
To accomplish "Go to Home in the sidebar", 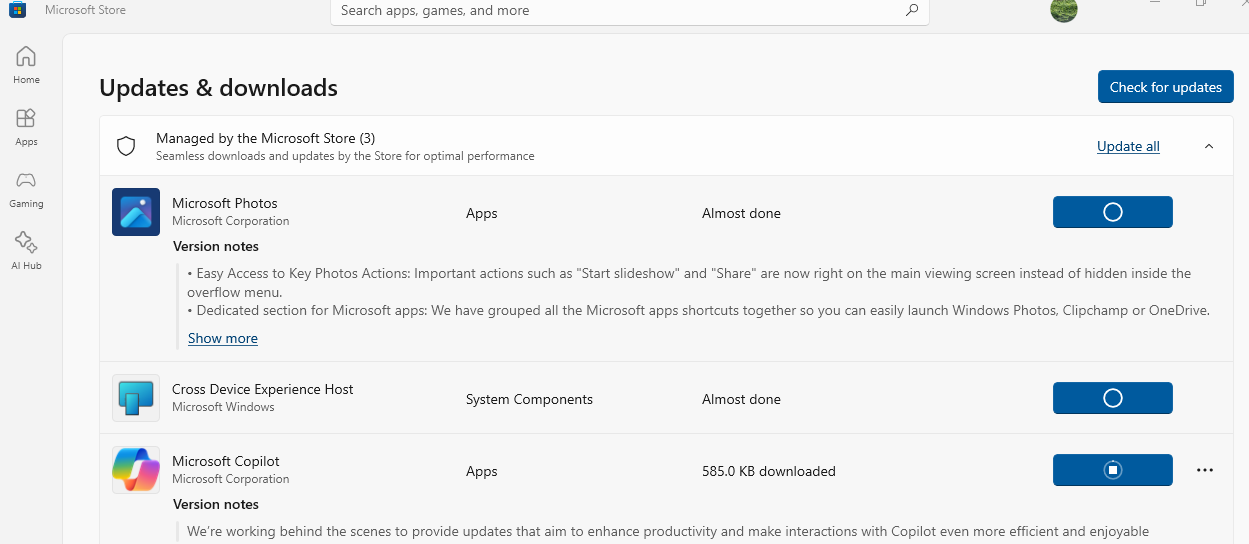I will coord(26,65).
